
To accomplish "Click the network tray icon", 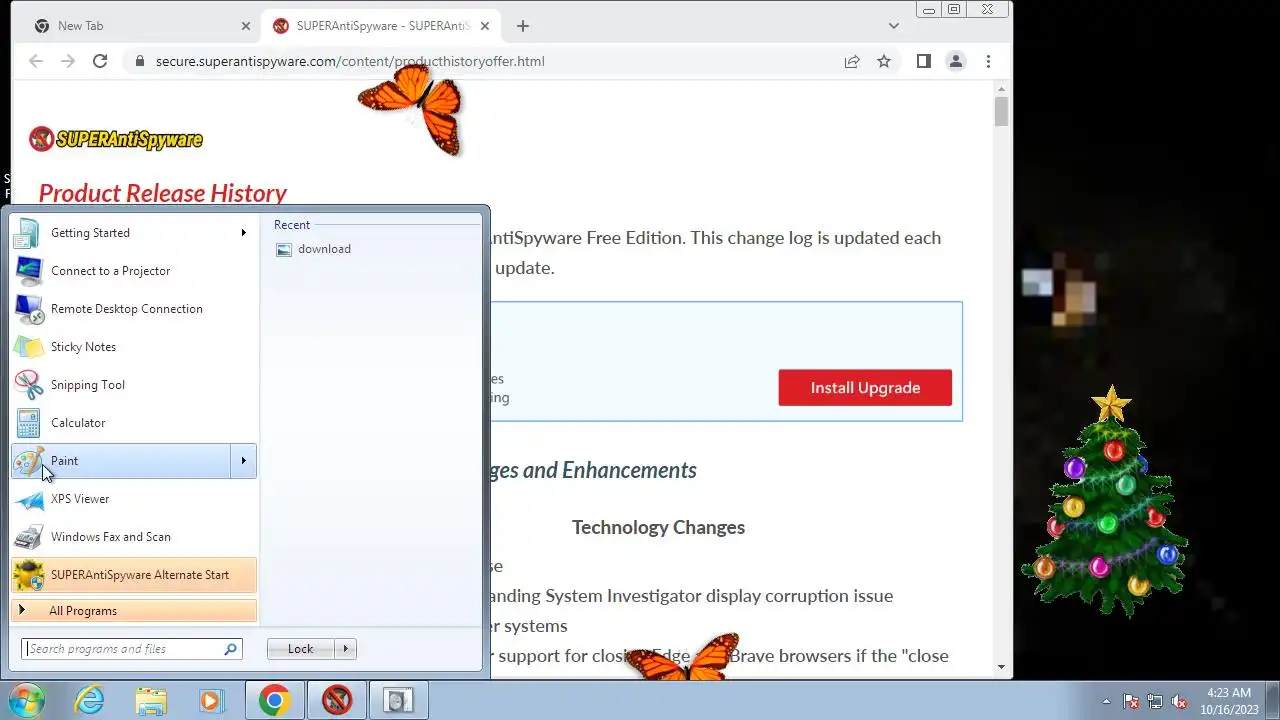I will click(x=1155, y=701).
